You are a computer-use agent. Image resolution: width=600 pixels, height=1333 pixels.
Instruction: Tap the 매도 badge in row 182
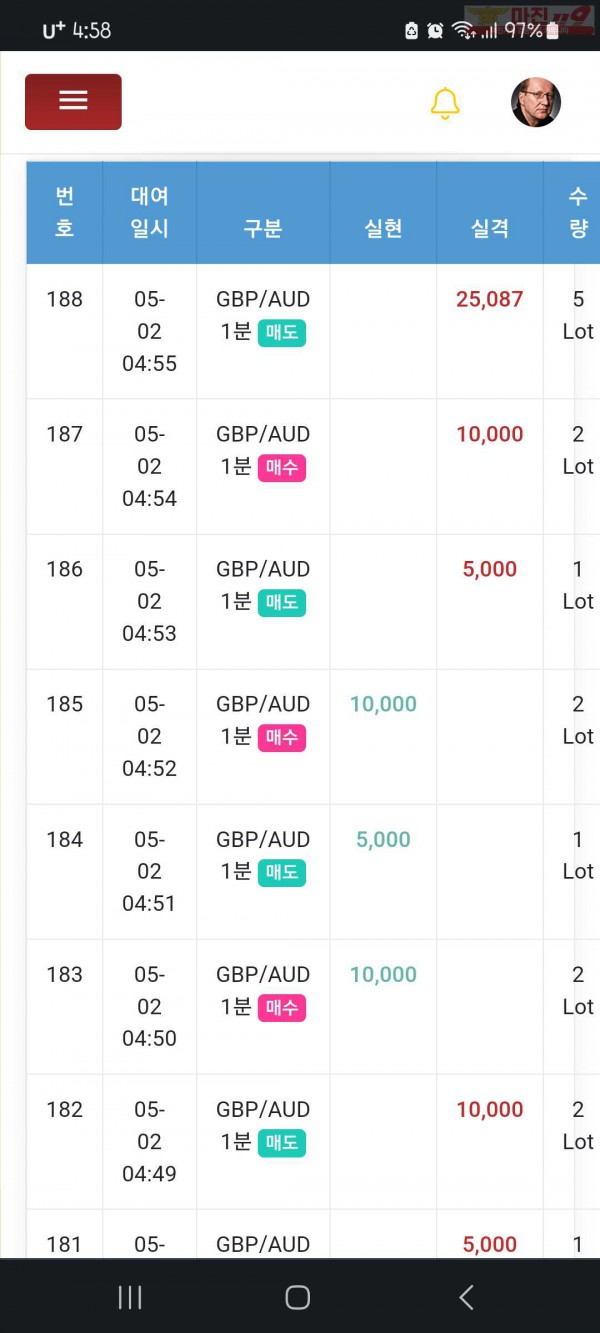pos(282,1143)
